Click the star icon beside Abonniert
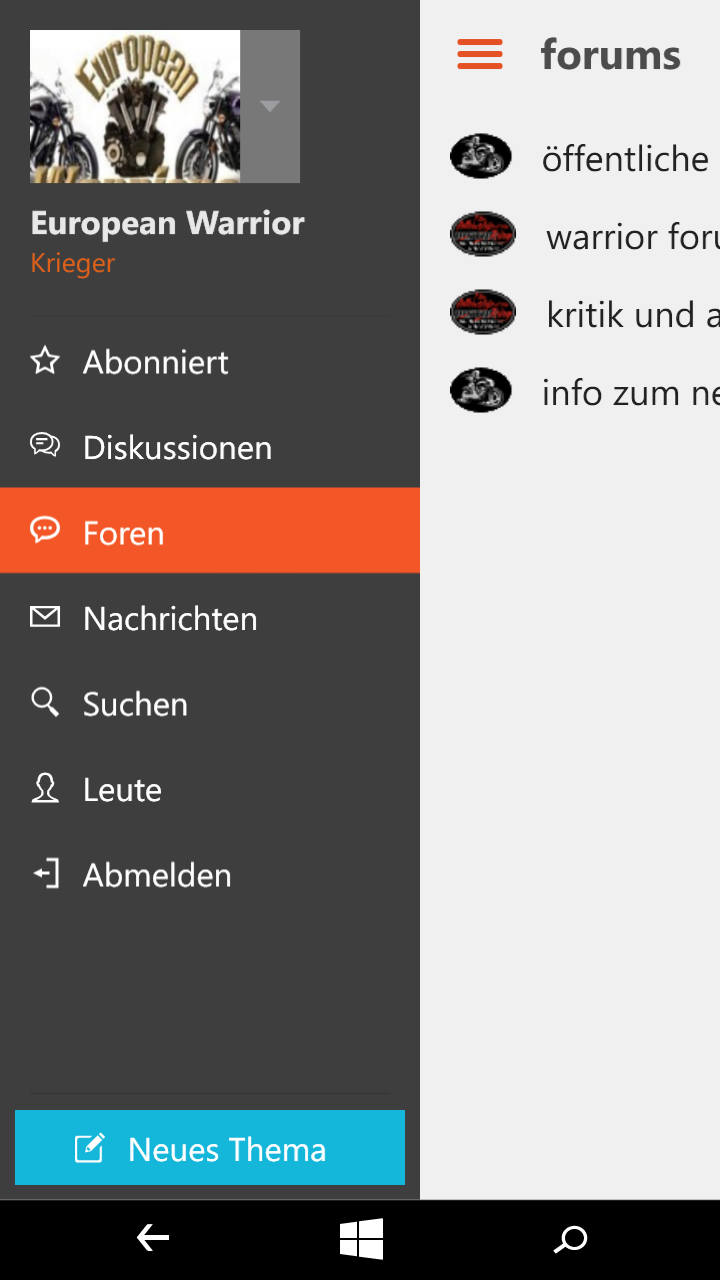Image resolution: width=720 pixels, height=1280 pixels. [45, 361]
